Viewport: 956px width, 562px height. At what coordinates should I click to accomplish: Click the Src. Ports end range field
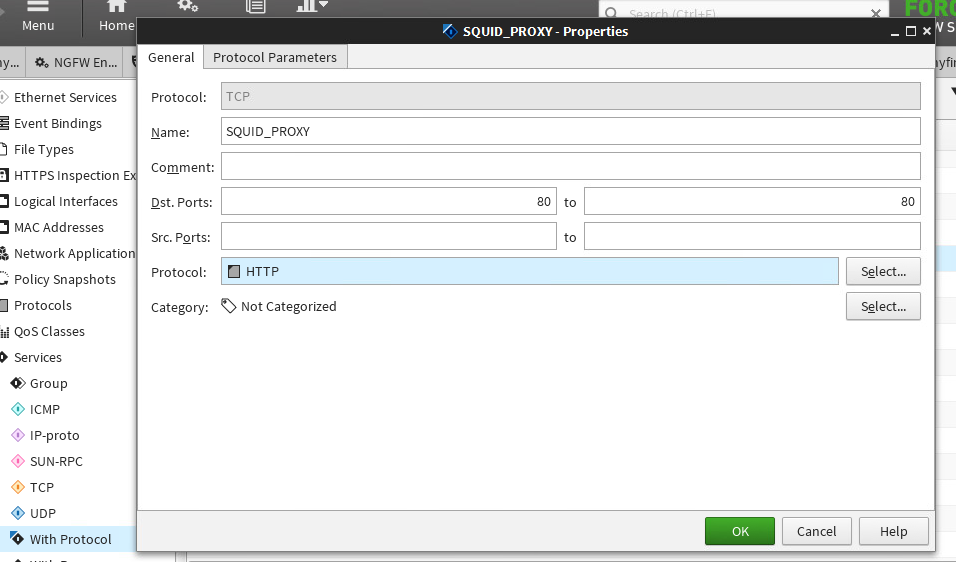click(752, 237)
